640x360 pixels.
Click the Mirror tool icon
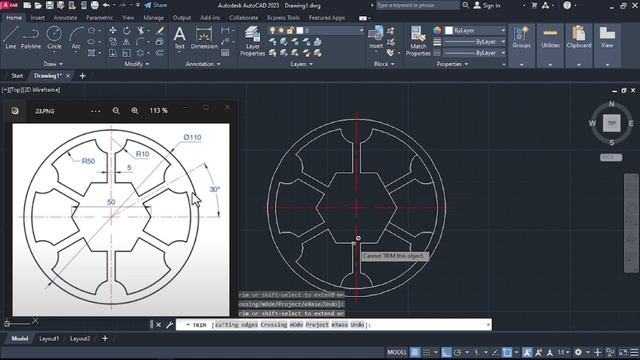pos(127,42)
